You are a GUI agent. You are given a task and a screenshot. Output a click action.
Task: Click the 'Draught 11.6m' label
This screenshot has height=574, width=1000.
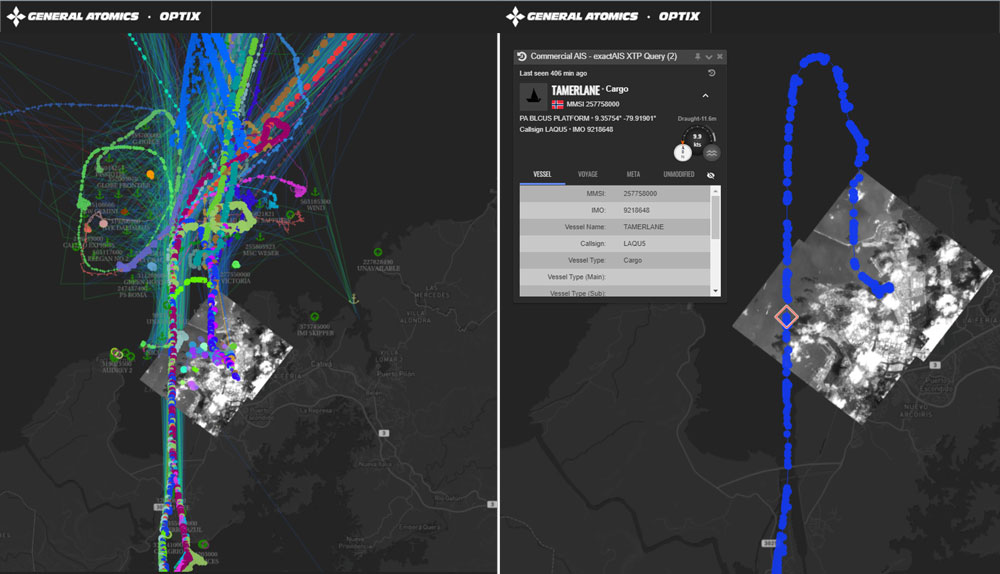pos(696,119)
